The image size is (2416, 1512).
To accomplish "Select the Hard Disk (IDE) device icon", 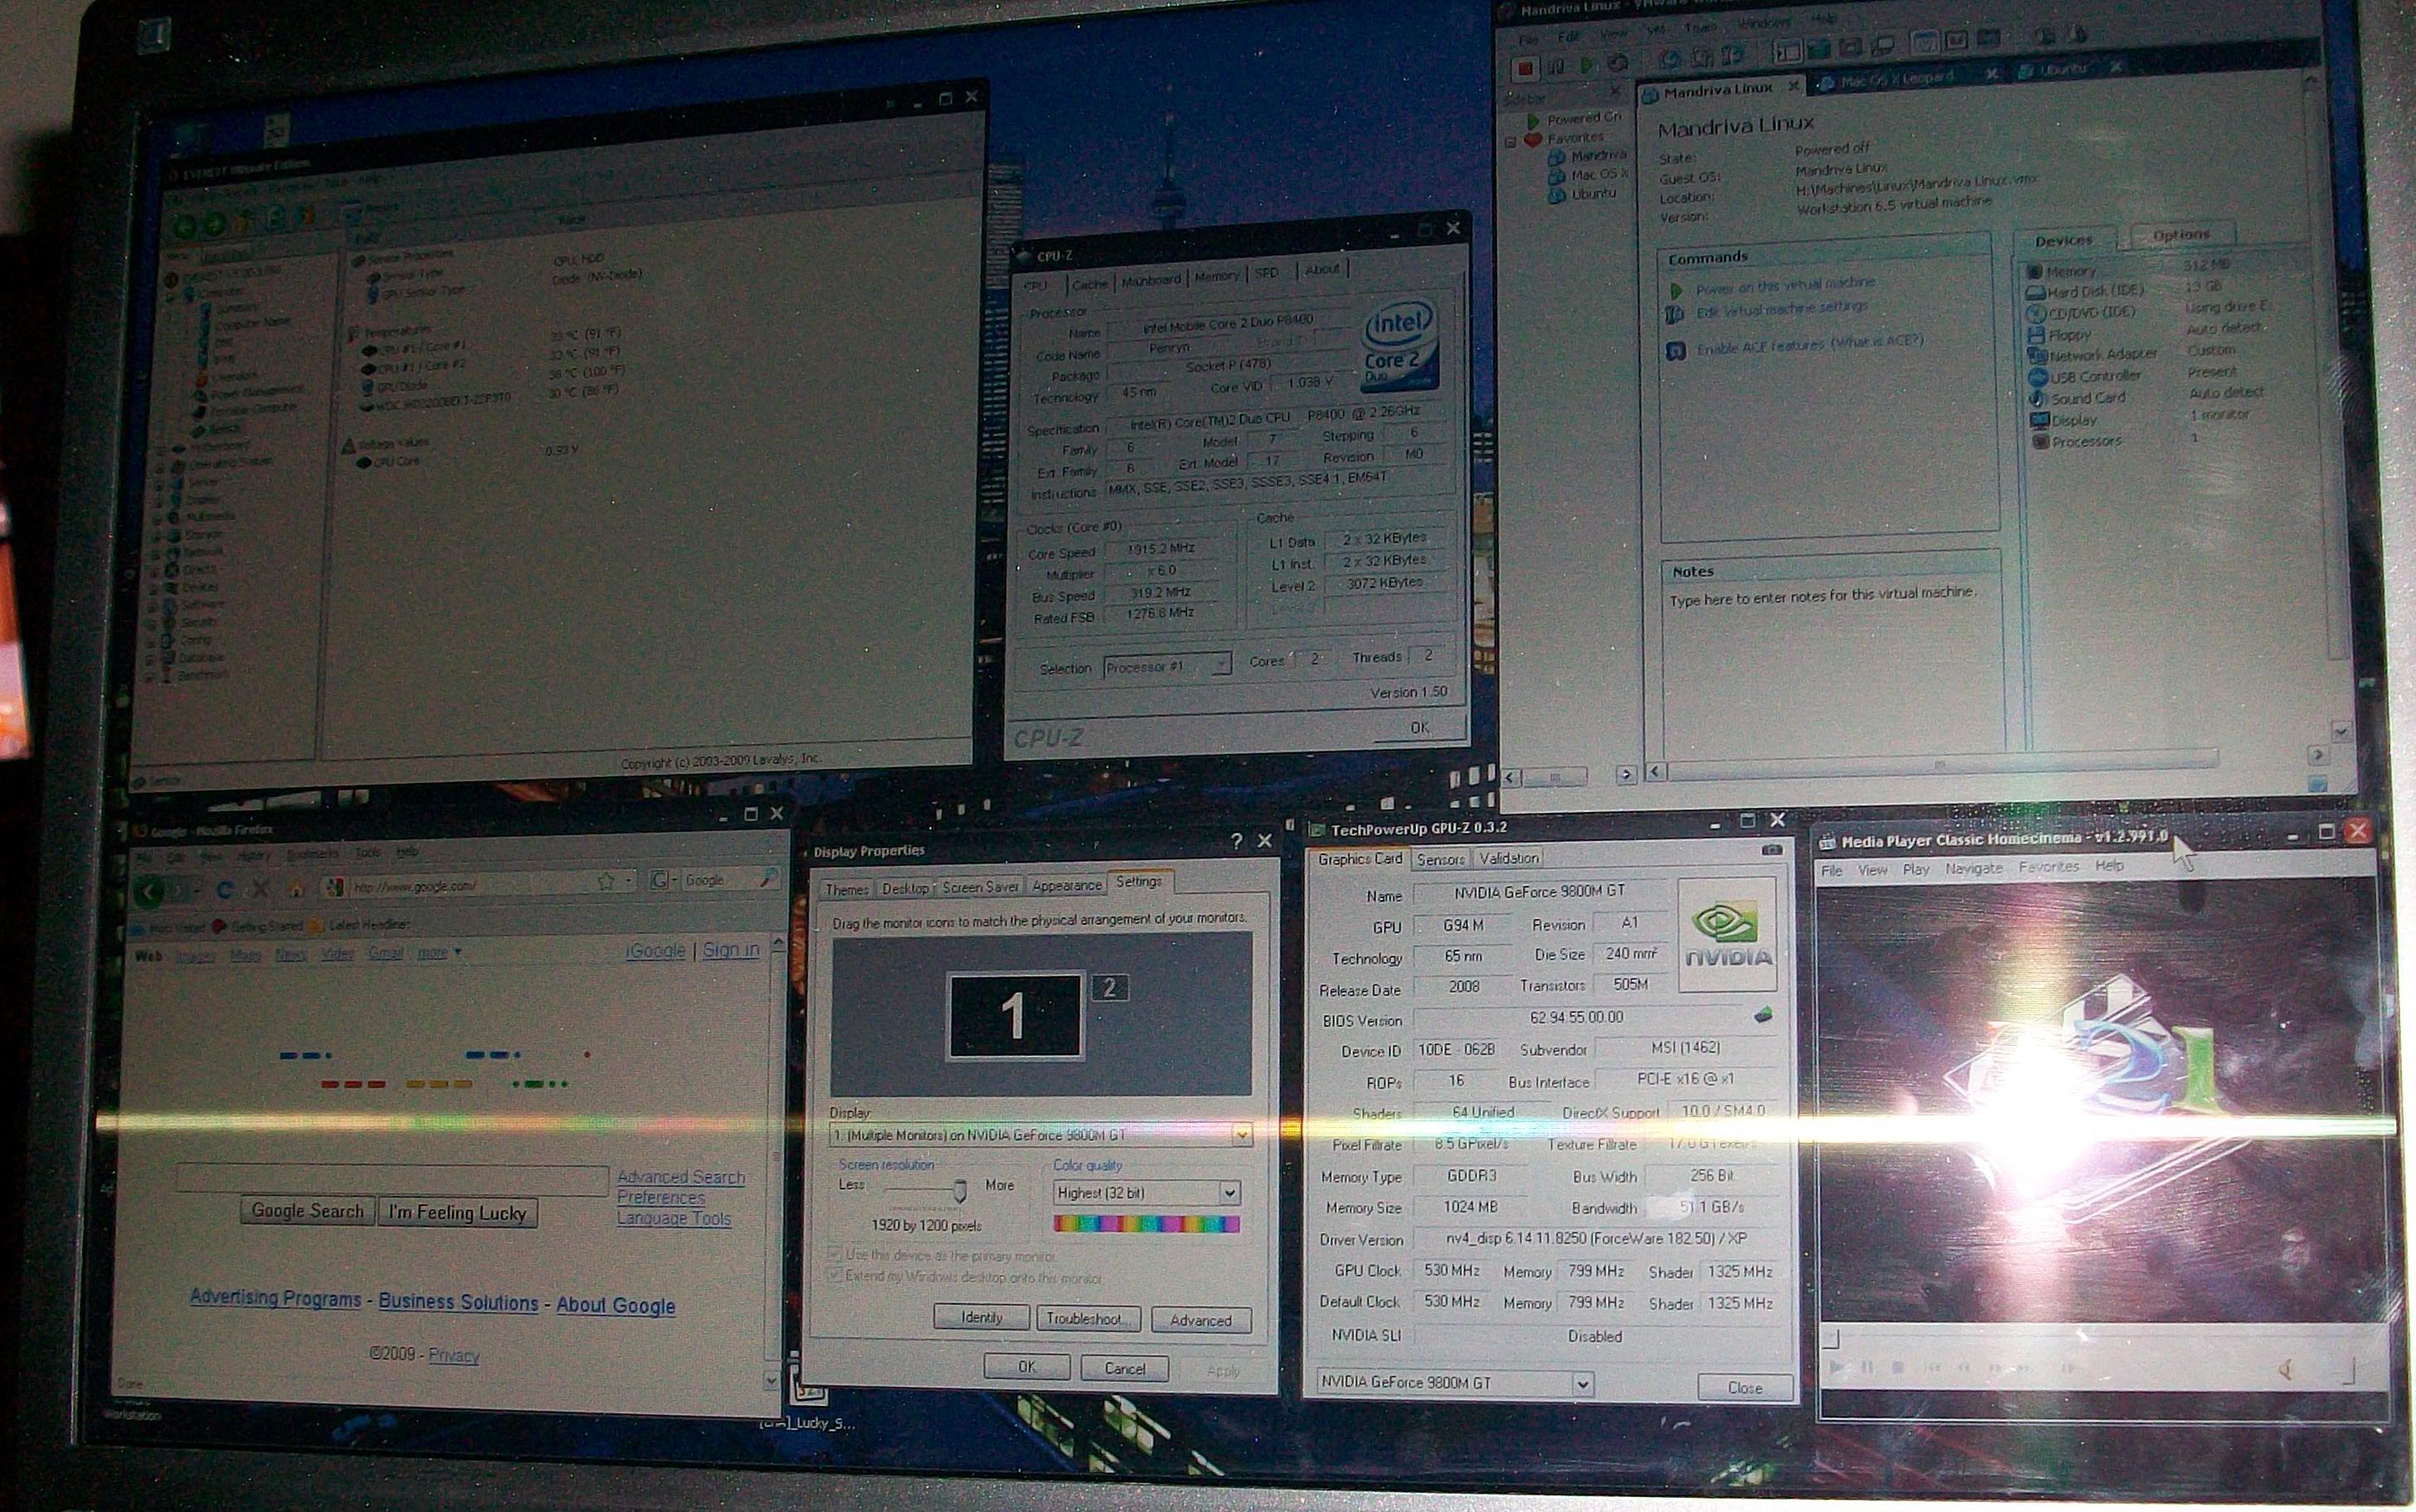I will (2035, 292).
